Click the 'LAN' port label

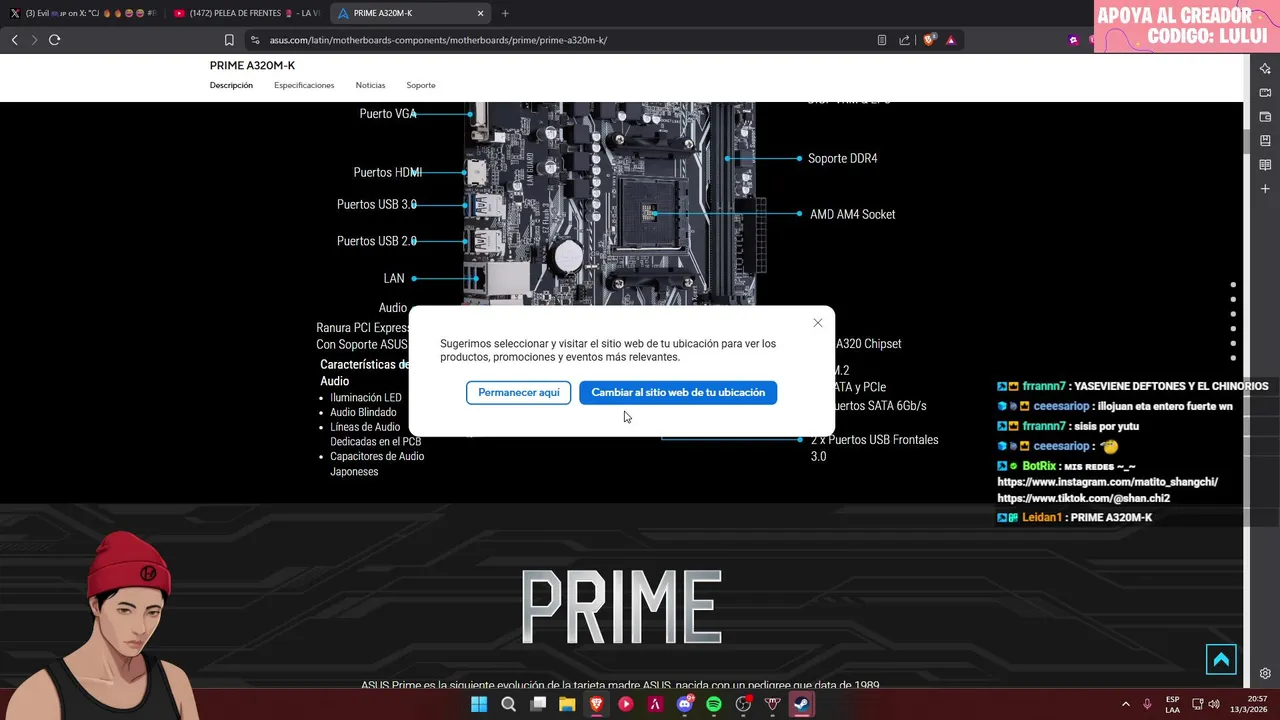pyautogui.click(x=394, y=278)
